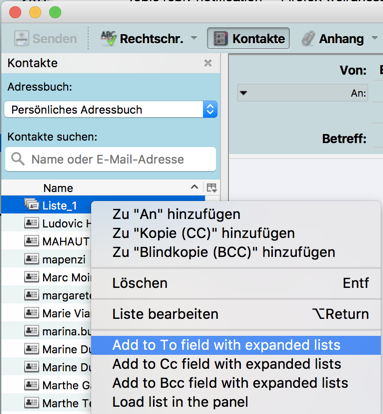
Task: Click the contact card icon beside Marc Moi
Action: (31, 277)
